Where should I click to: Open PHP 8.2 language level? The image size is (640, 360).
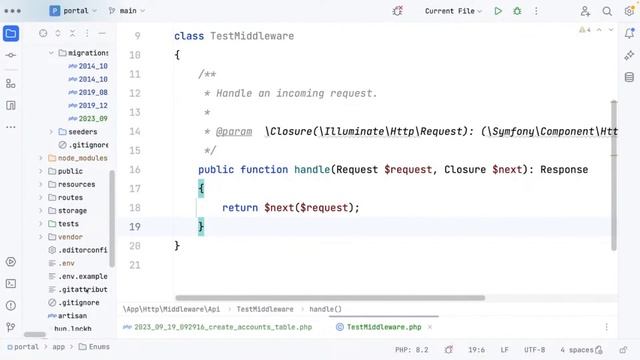point(411,350)
